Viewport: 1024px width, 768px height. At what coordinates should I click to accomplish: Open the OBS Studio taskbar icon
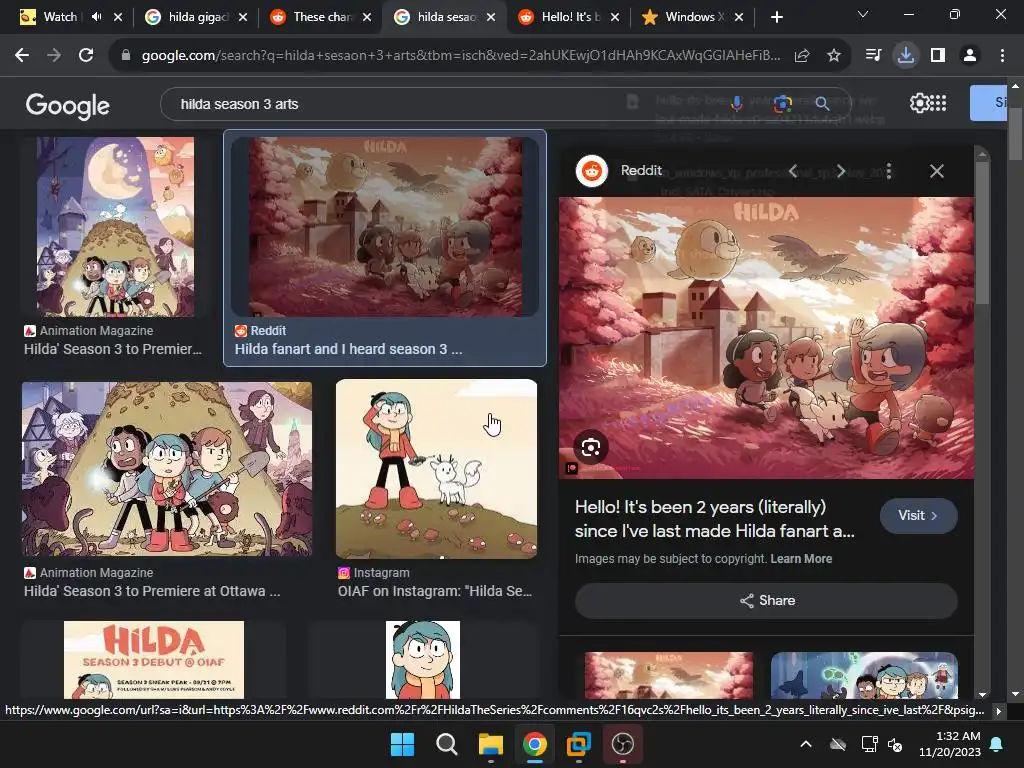pos(623,744)
